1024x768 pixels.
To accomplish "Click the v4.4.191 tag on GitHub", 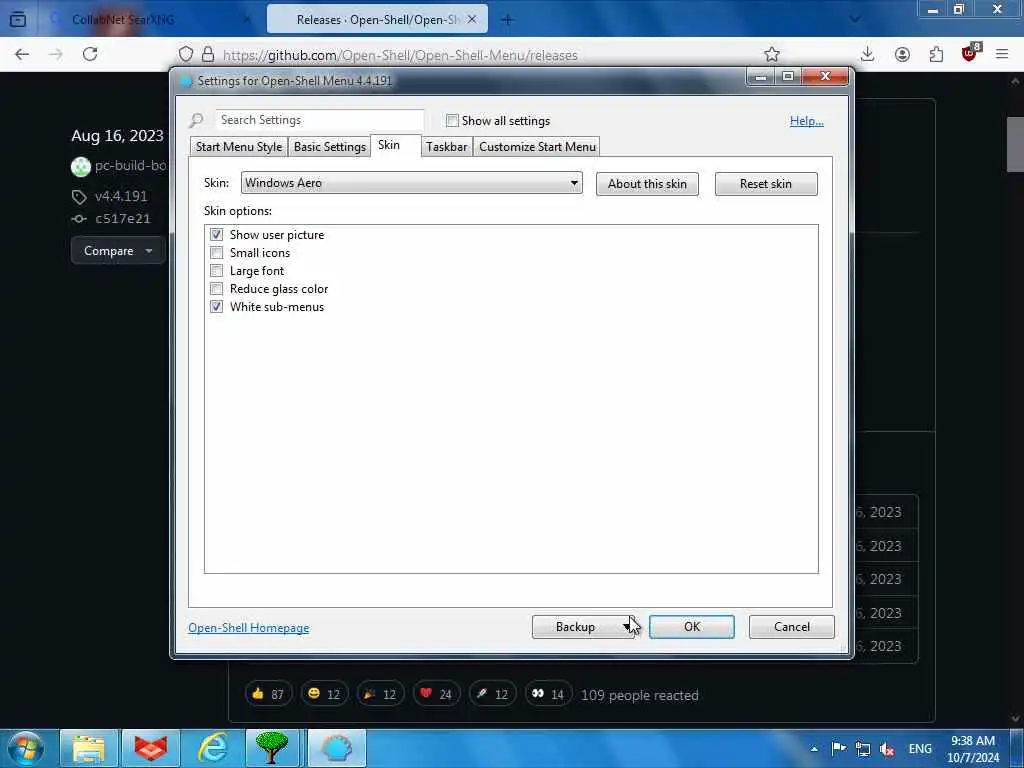I will click(x=121, y=196).
